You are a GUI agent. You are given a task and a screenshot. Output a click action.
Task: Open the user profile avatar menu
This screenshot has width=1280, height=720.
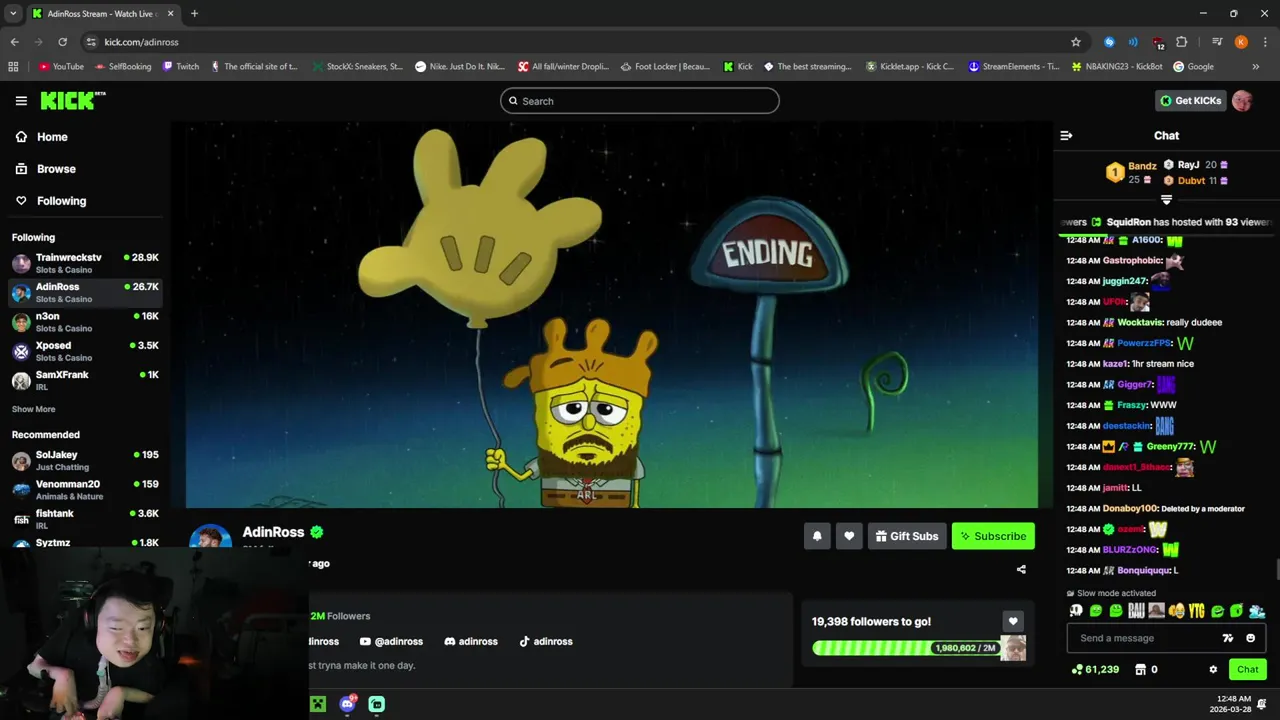pos(1242,101)
